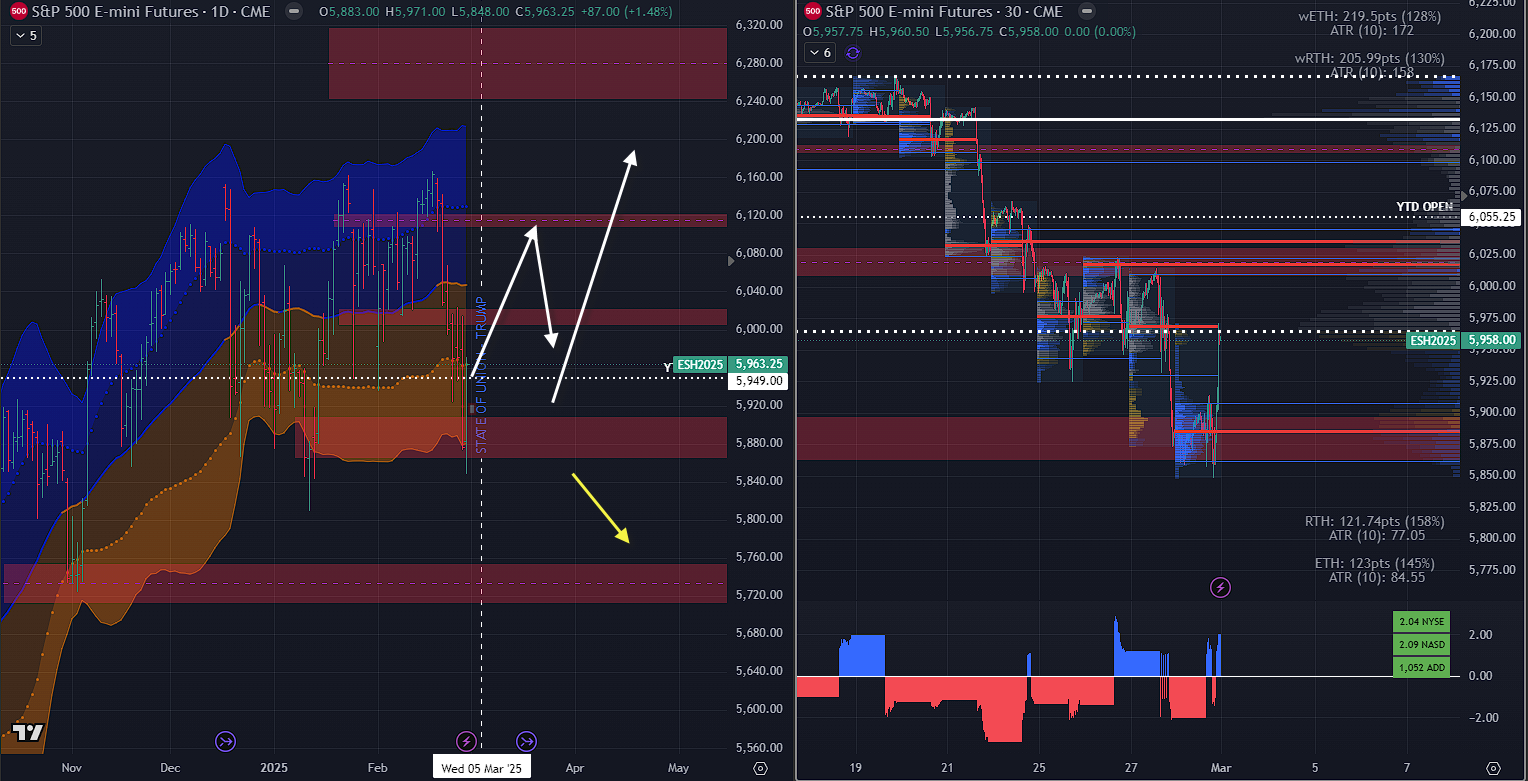
Task: Click the 6,100.00 label on the 30-minute price axis
Action: [1492, 160]
